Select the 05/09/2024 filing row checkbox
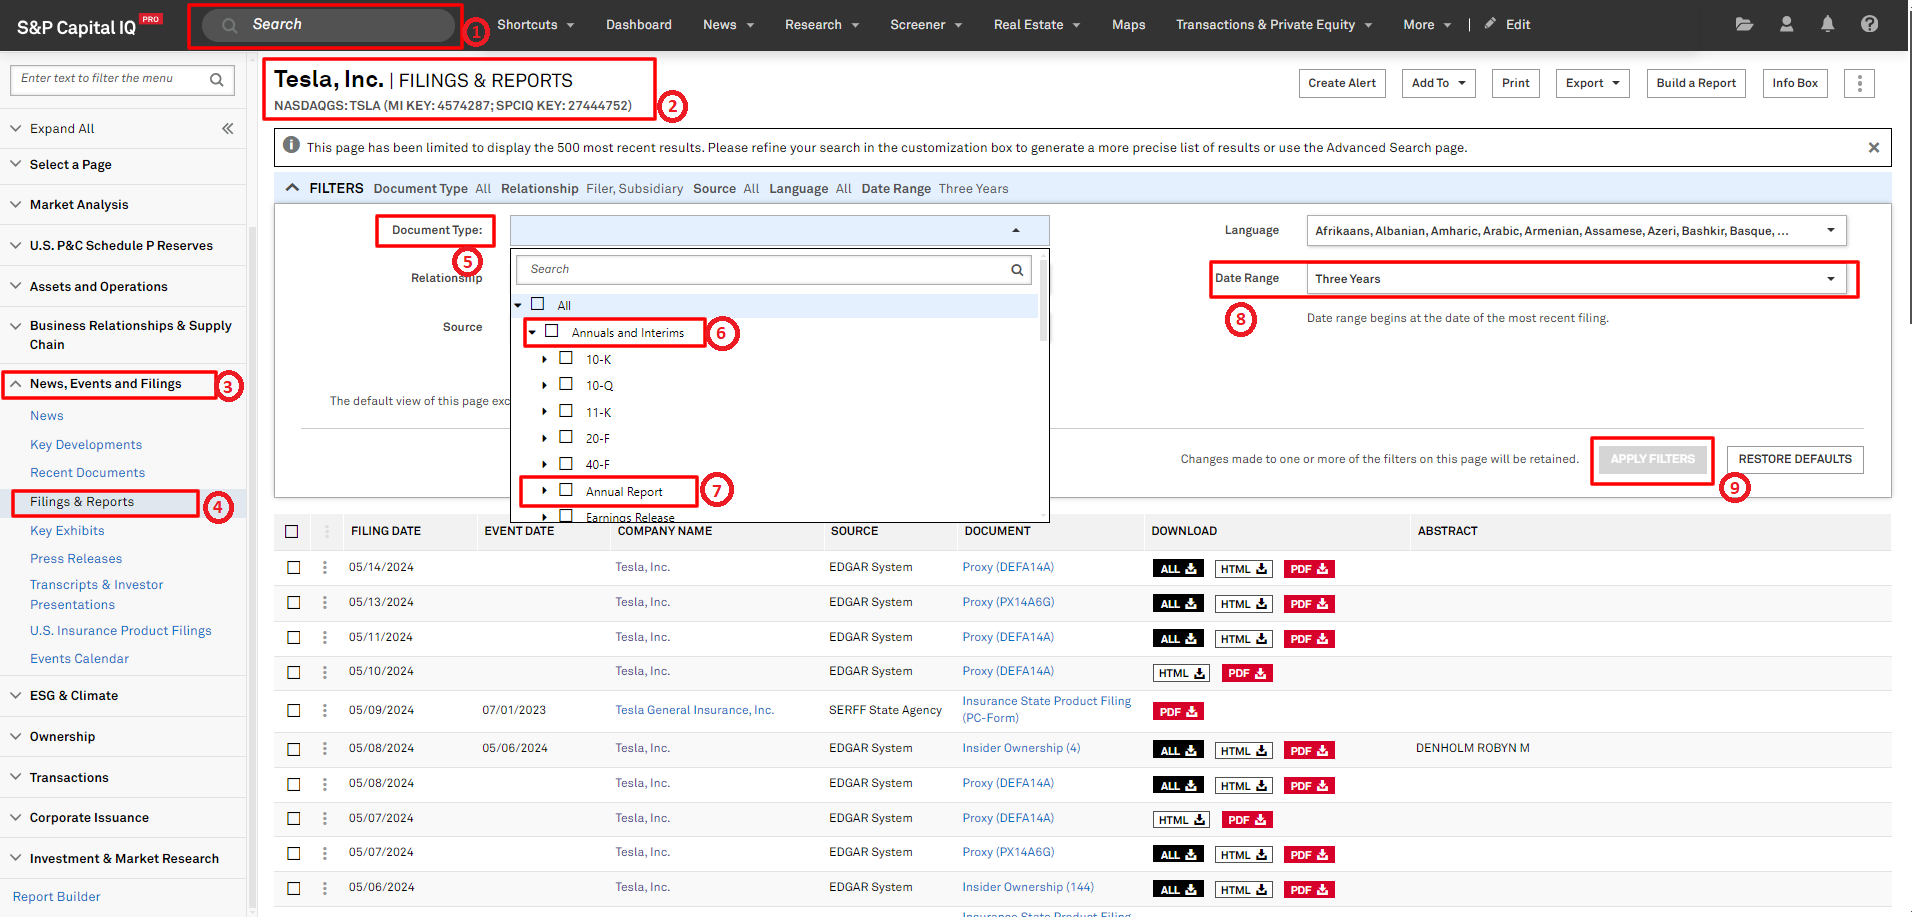 [294, 711]
